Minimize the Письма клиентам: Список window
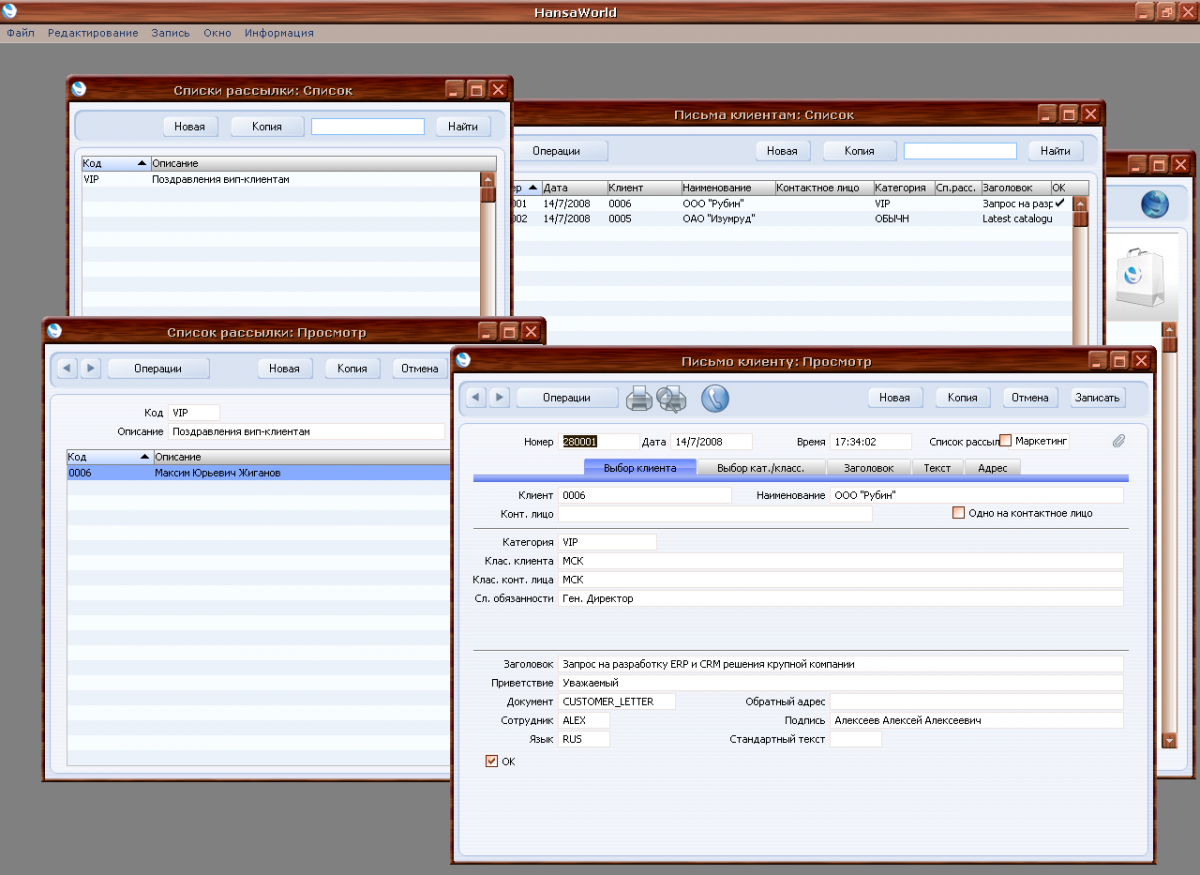Screen dimensions: 1200x875 1047,114
